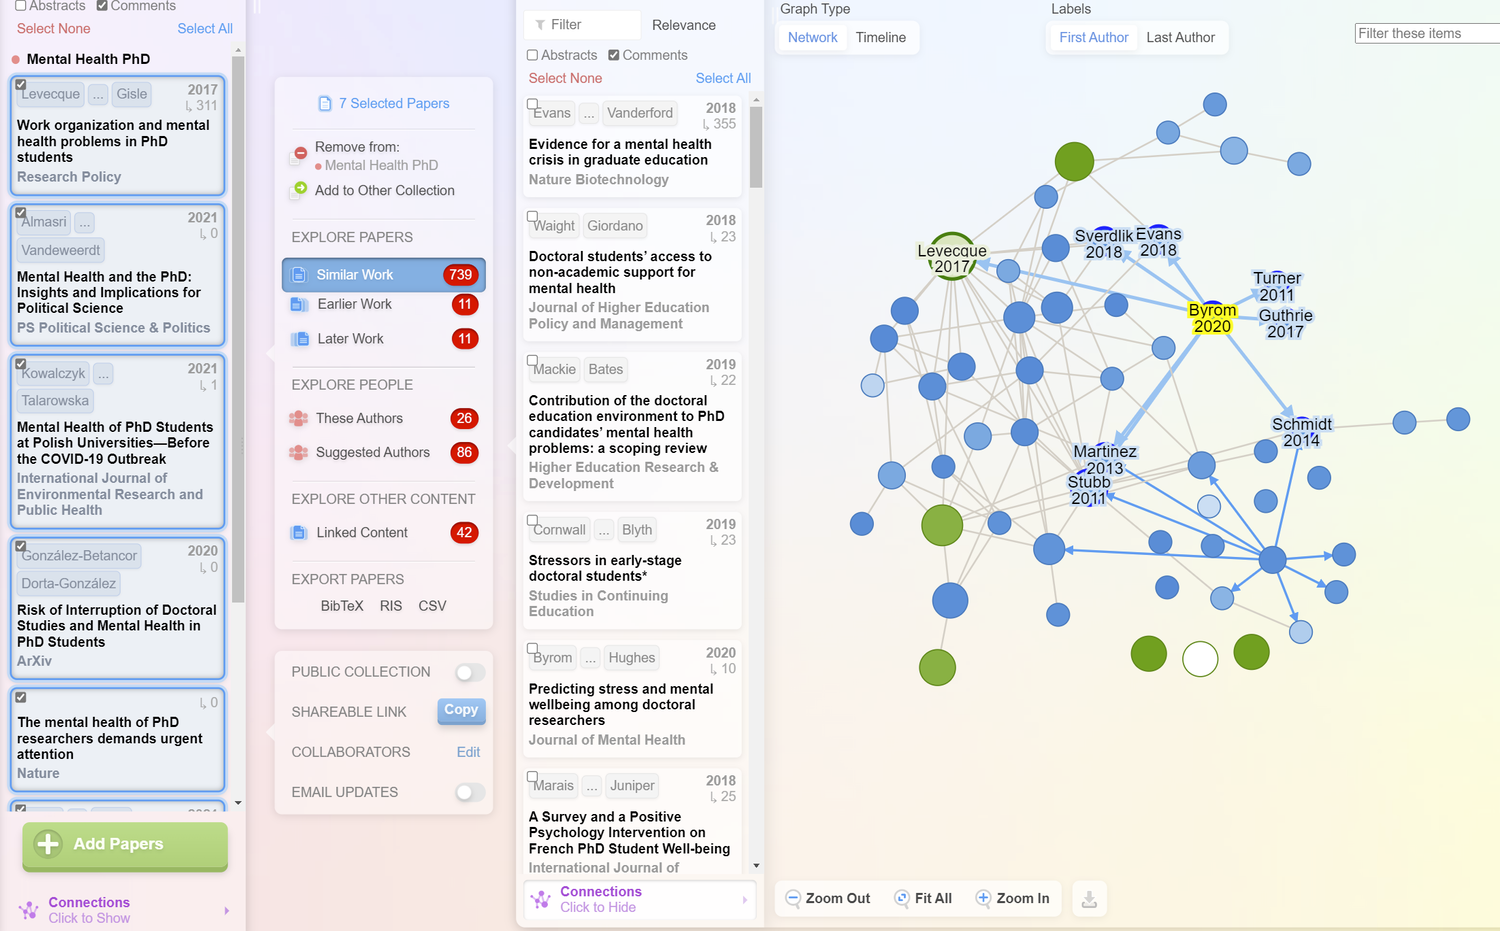The height and width of the screenshot is (931, 1500).
Task: Click the Zoom In plus icon
Action: [x=983, y=898]
